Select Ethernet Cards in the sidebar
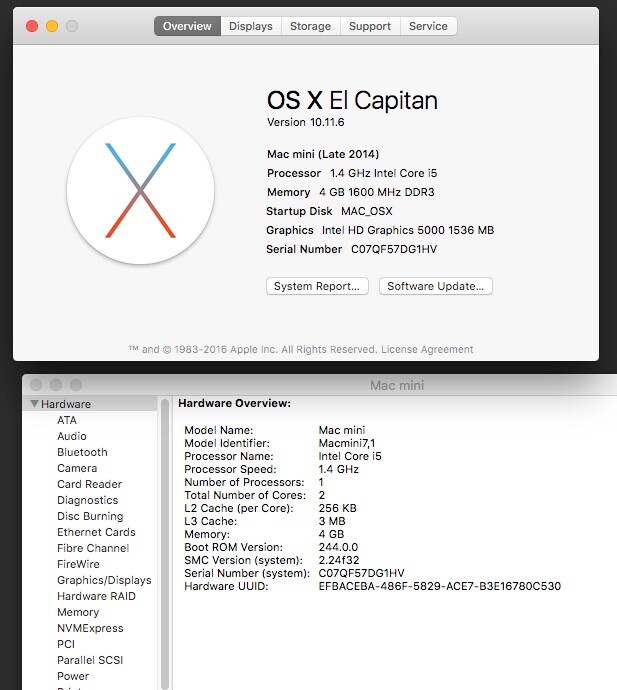 pyautogui.click(x=96, y=532)
